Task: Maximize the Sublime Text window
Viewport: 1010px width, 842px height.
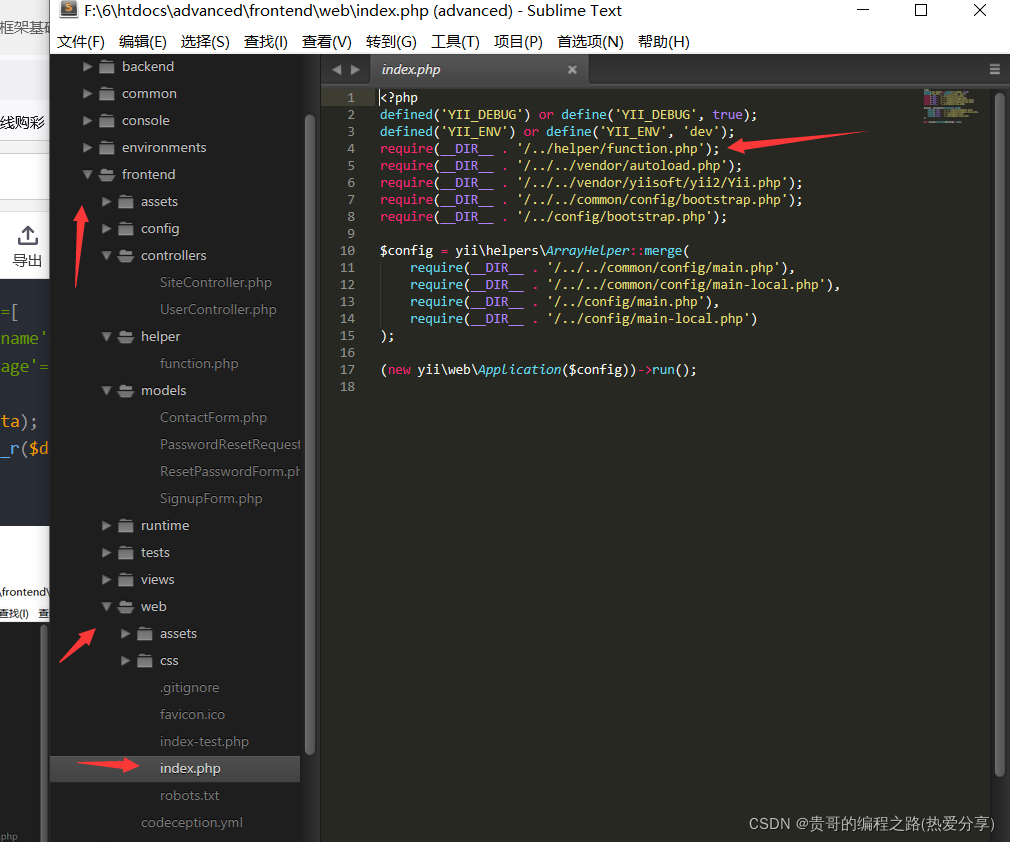Action: (921, 10)
